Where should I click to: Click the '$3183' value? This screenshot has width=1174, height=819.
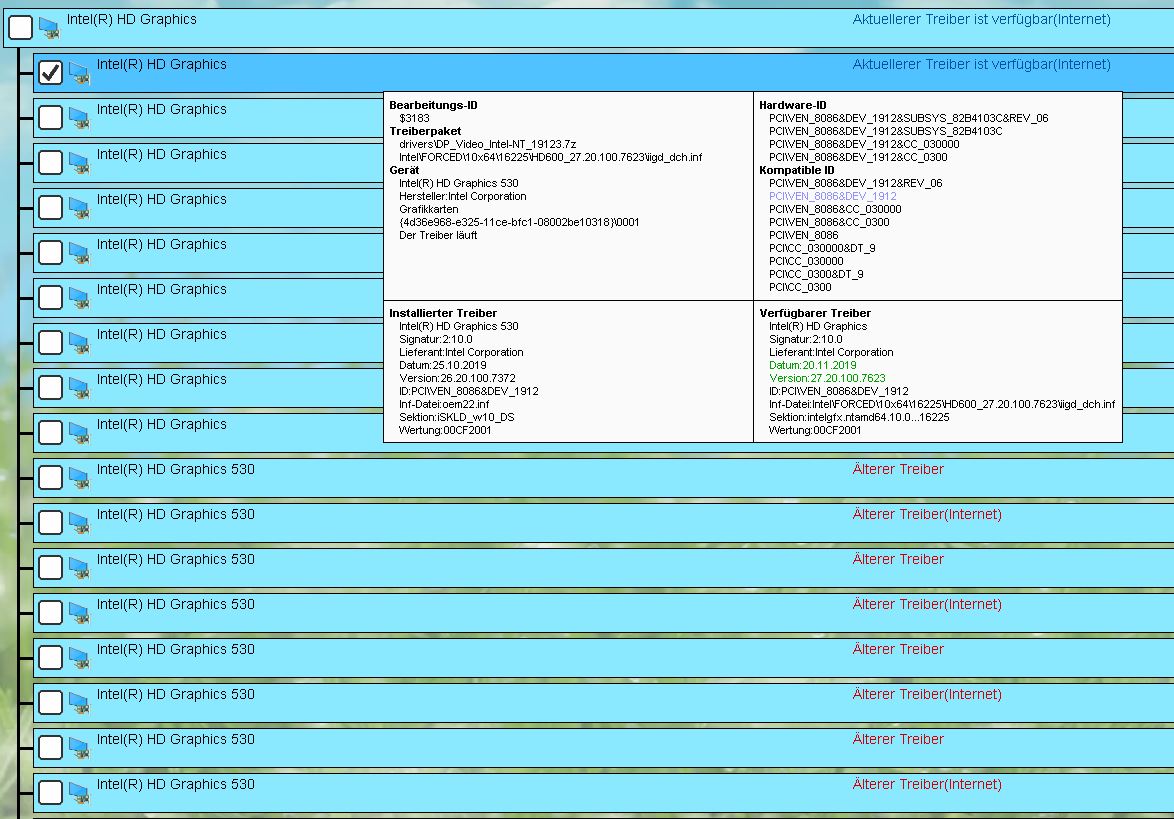(x=414, y=118)
